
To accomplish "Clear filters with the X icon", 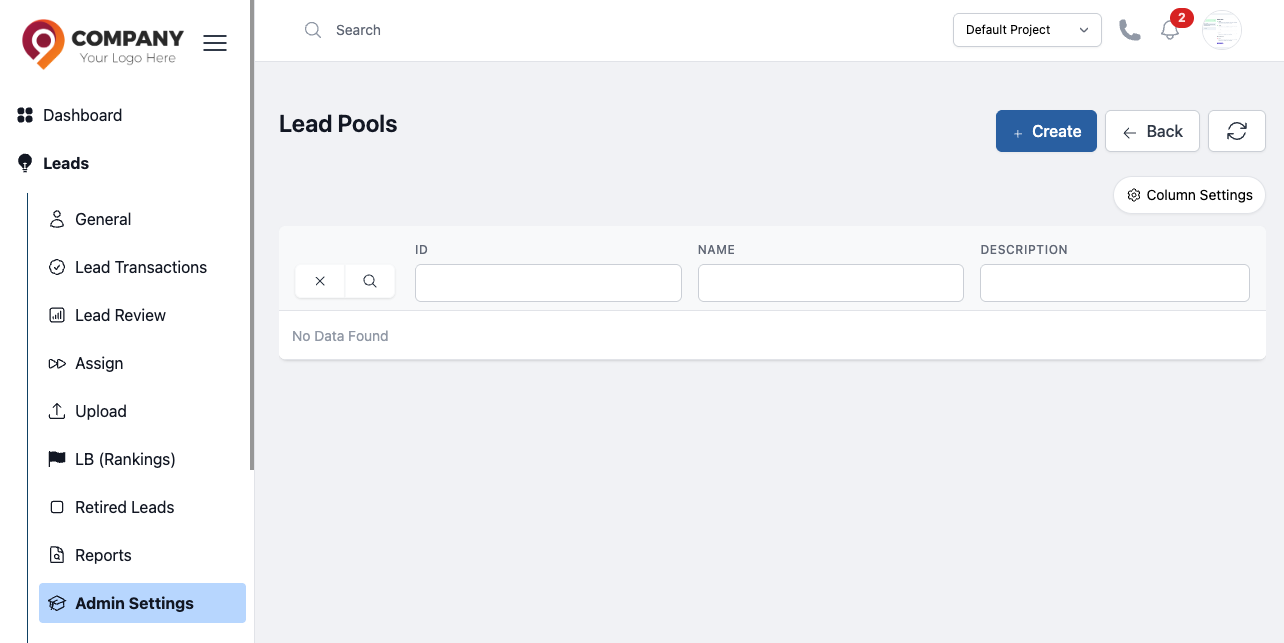I will pos(320,281).
